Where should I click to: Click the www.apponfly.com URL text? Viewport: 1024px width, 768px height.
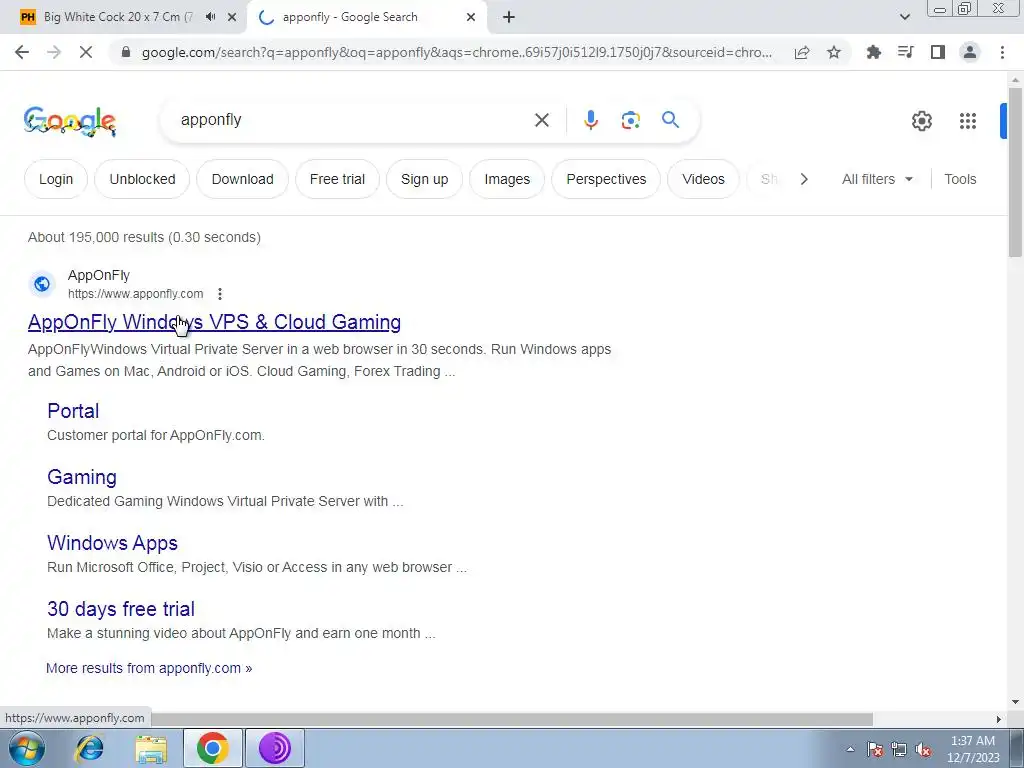[135, 294]
